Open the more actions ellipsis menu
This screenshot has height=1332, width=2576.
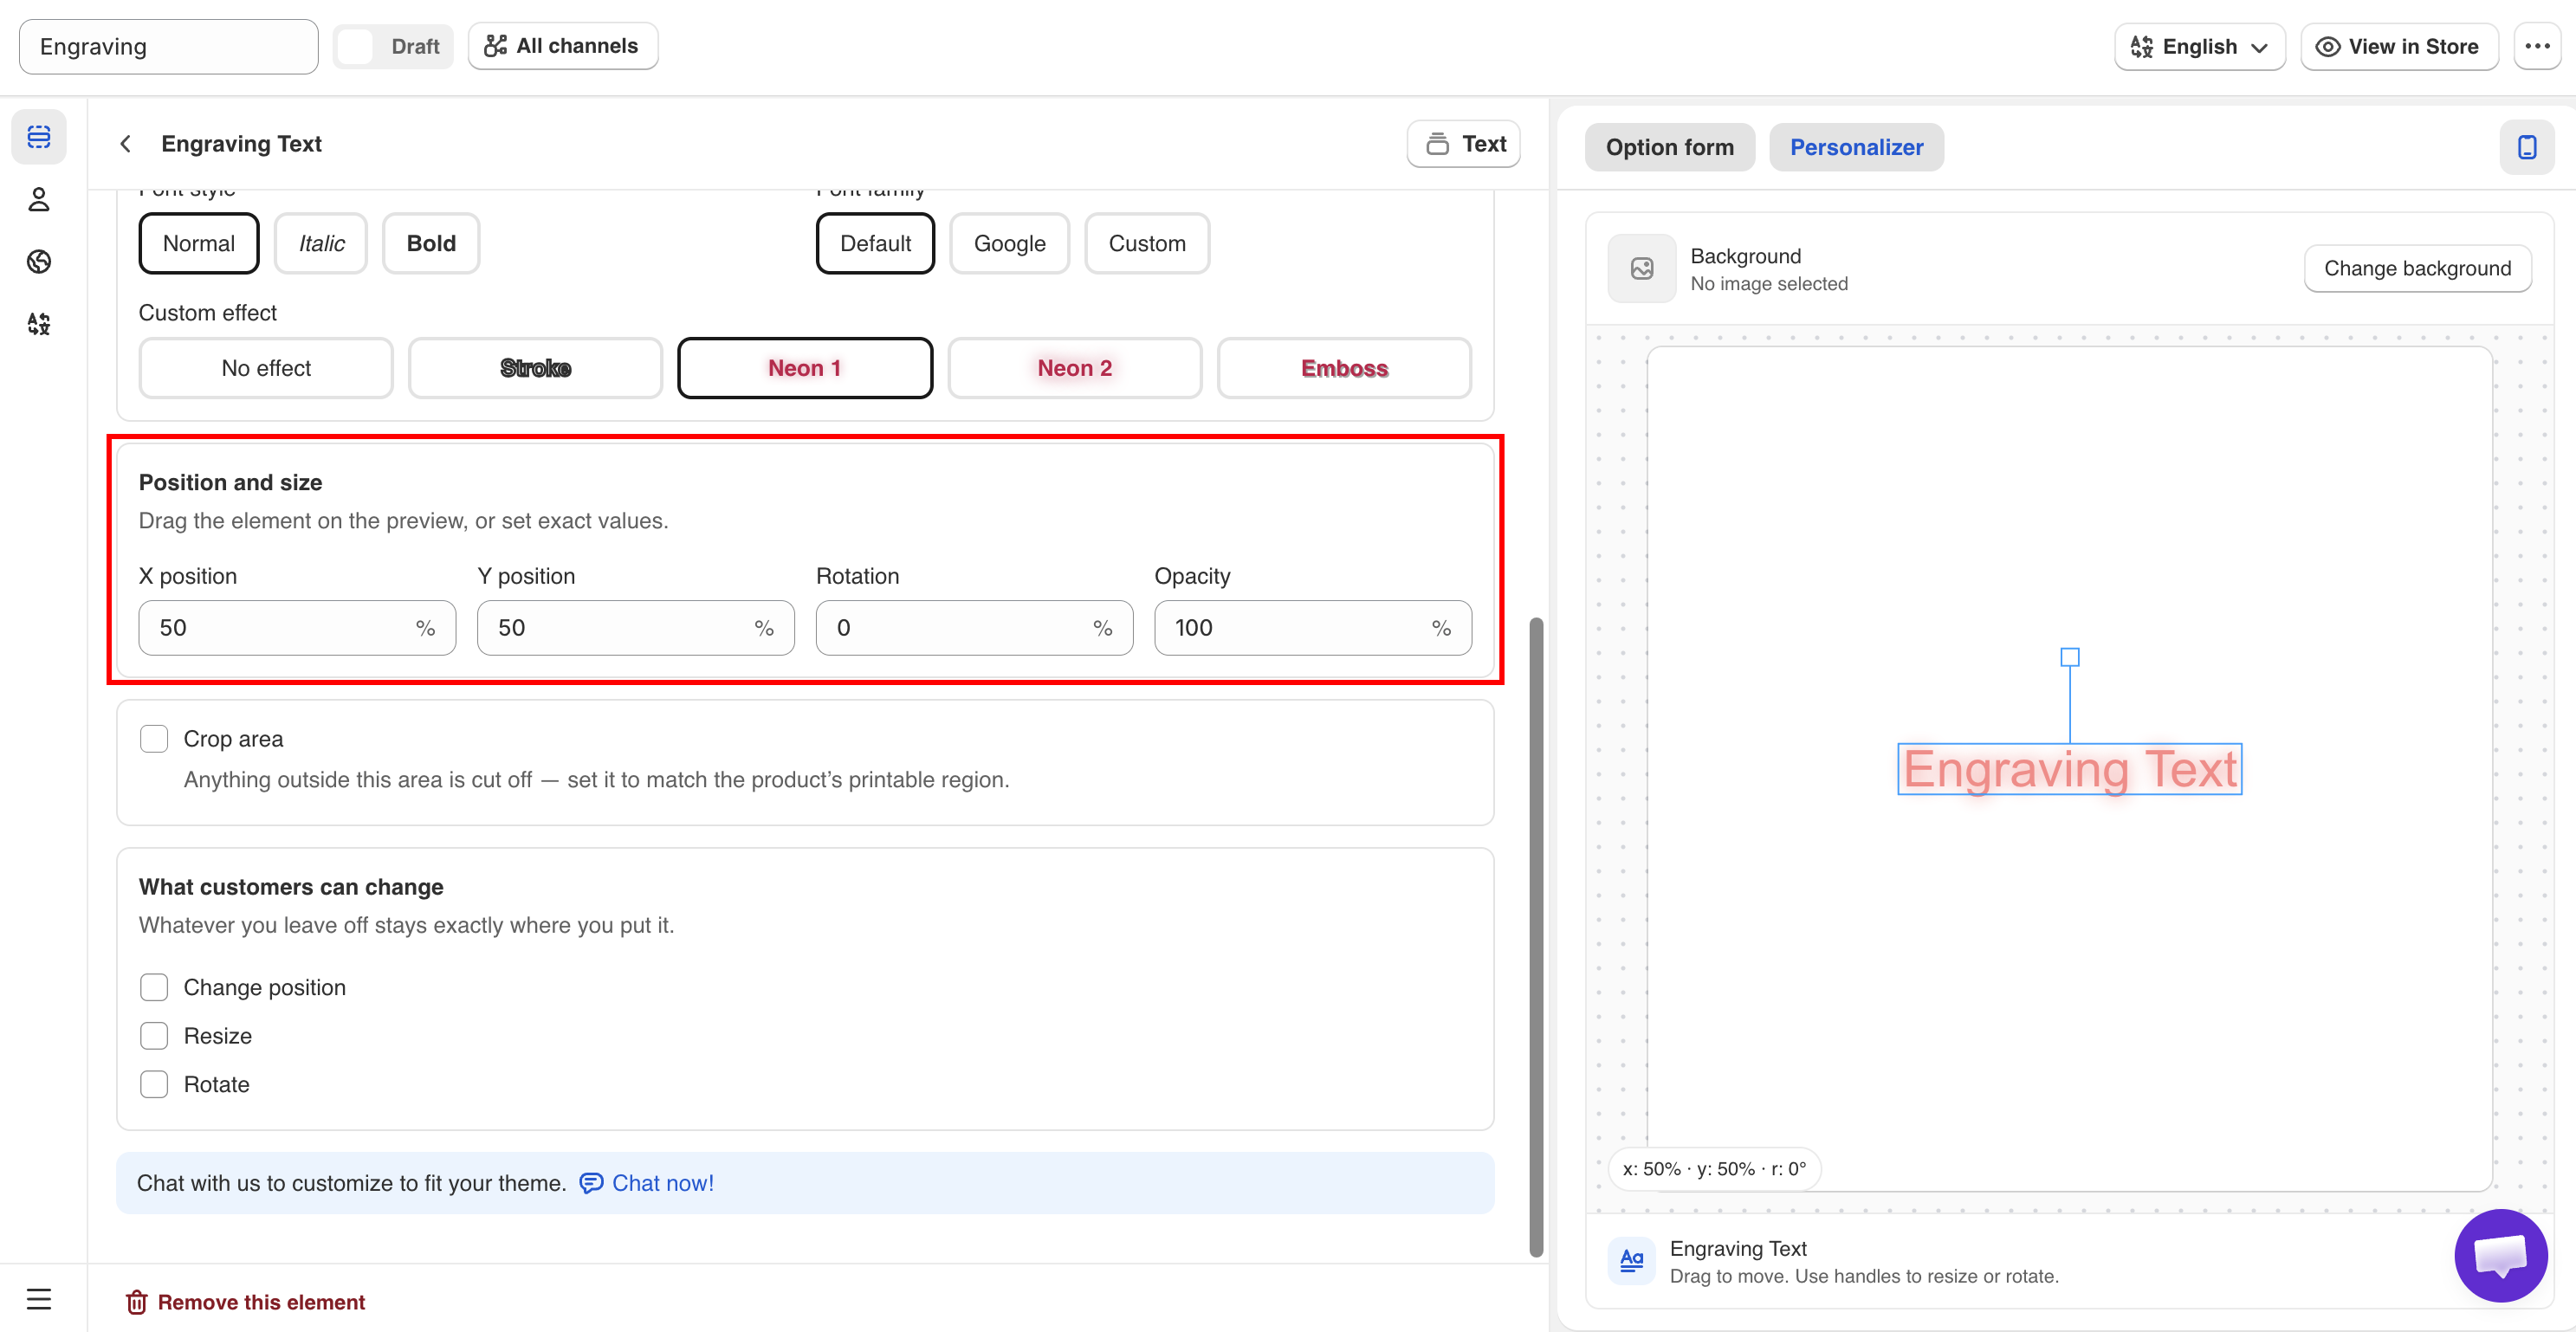tap(2537, 46)
